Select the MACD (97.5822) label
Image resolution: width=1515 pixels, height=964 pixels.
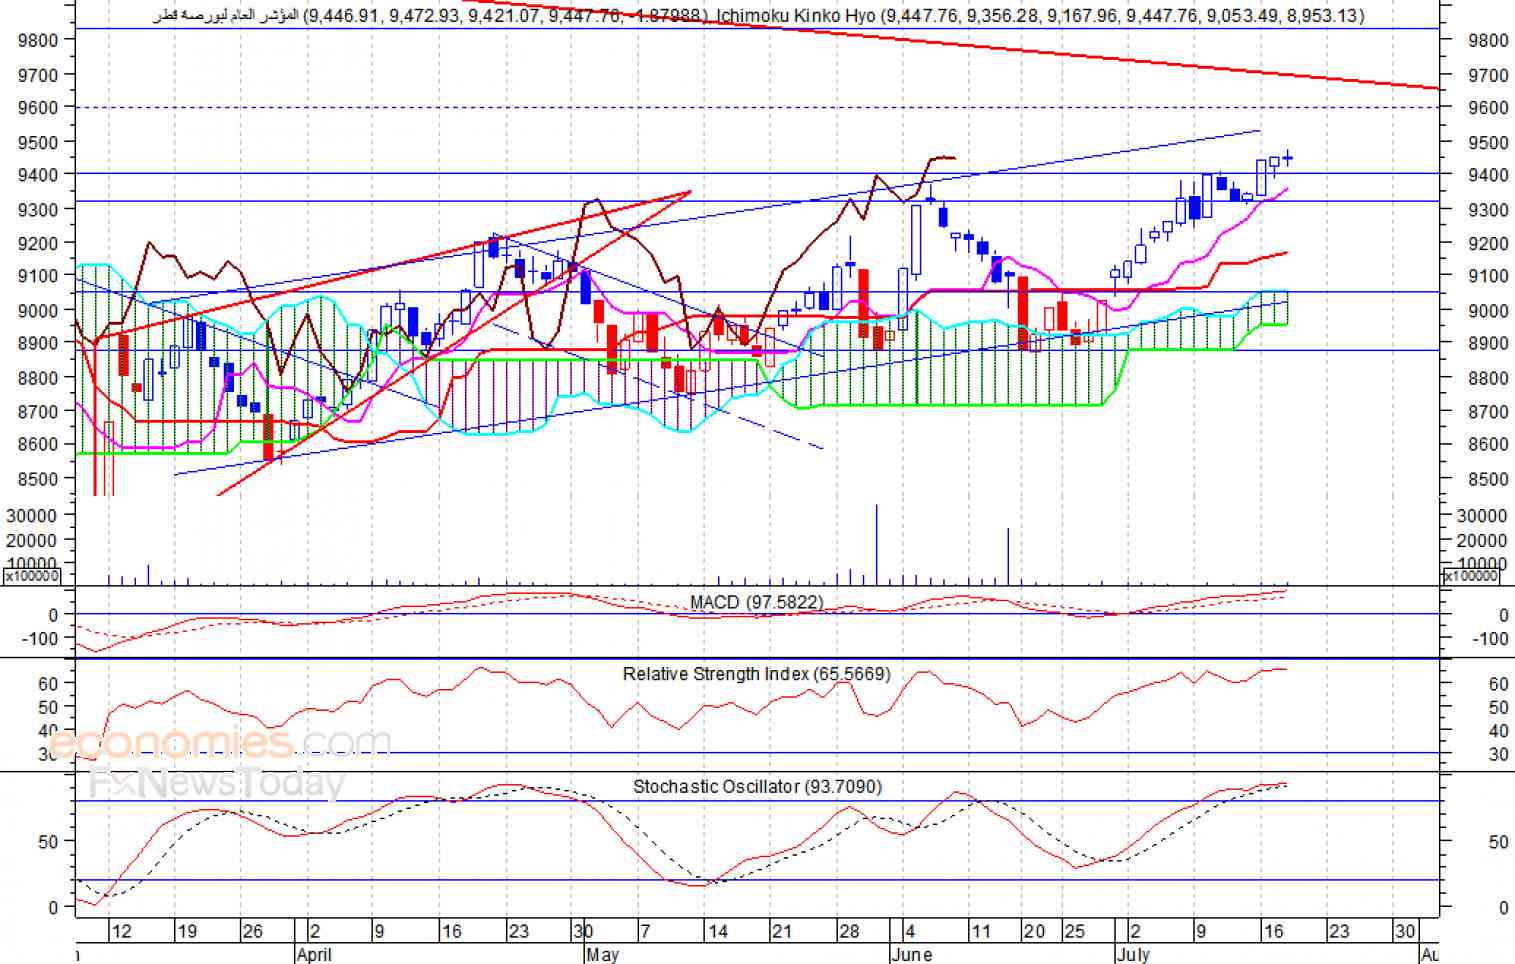757,602
